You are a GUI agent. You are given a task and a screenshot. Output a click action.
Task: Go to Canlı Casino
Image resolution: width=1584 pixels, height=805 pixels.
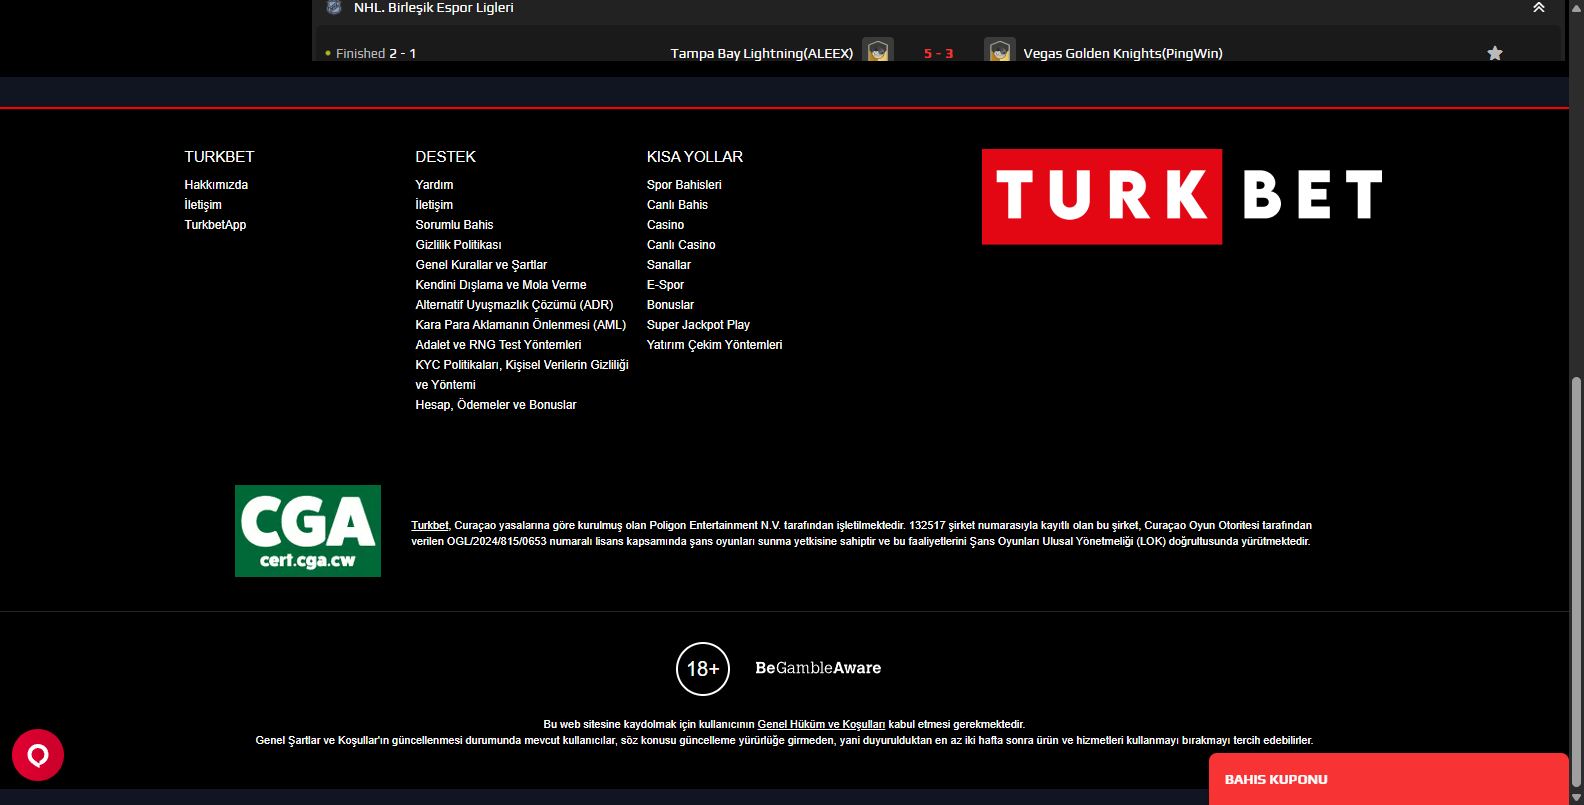681,245
